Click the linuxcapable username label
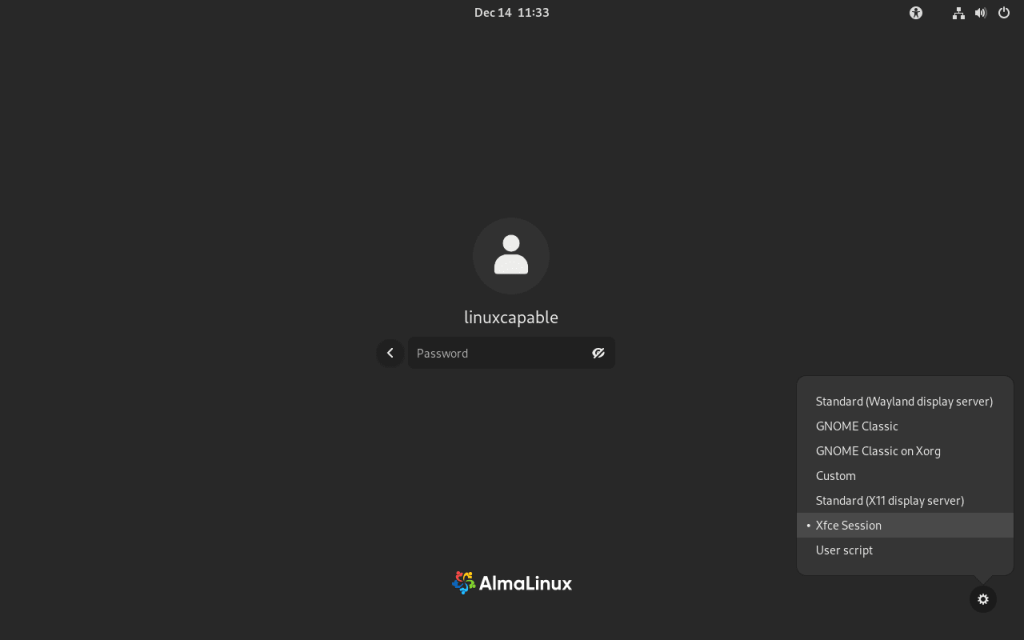The image size is (1024, 640). click(x=511, y=317)
